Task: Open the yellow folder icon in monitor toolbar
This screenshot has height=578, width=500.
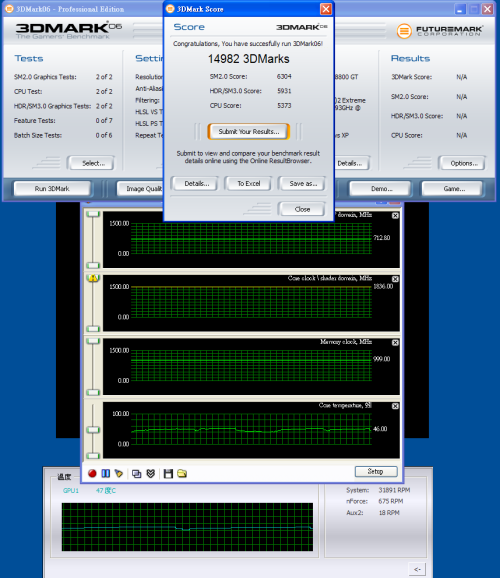Action: (182, 474)
